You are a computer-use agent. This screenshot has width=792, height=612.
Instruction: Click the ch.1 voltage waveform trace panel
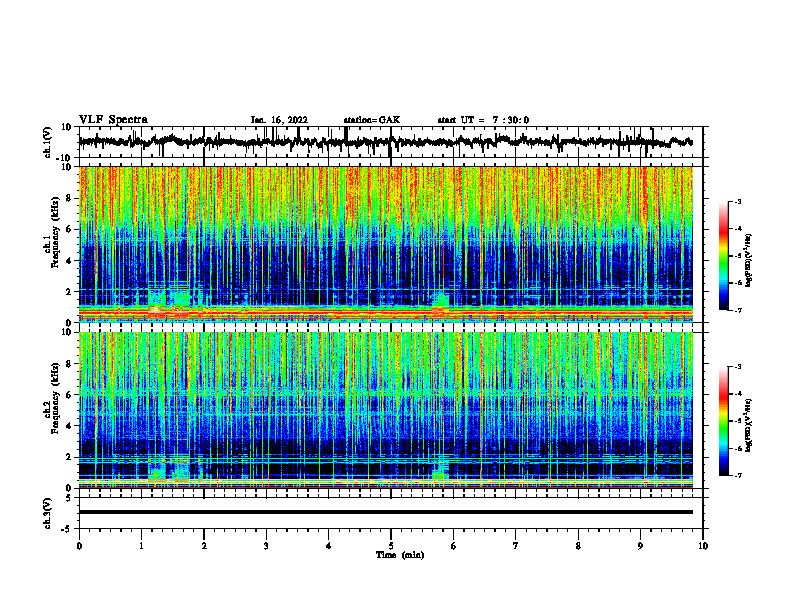pyautogui.click(x=391, y=142)
